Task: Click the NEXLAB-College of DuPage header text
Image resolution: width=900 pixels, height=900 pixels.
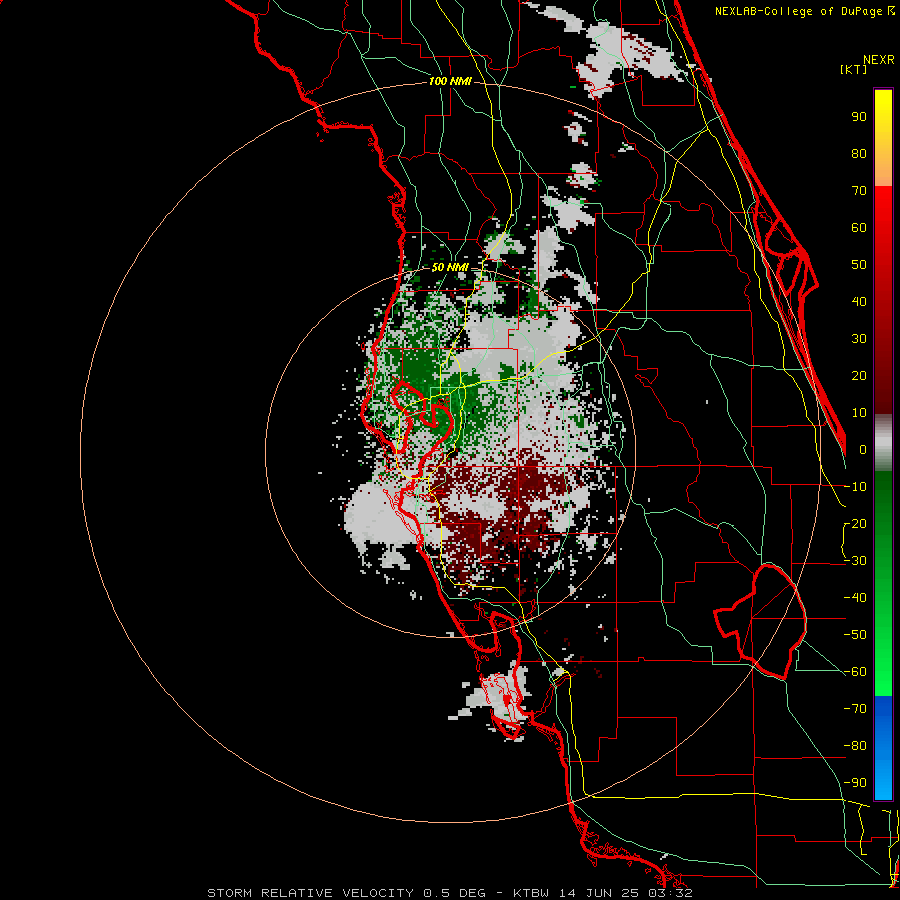Action: tap(804, 11)
